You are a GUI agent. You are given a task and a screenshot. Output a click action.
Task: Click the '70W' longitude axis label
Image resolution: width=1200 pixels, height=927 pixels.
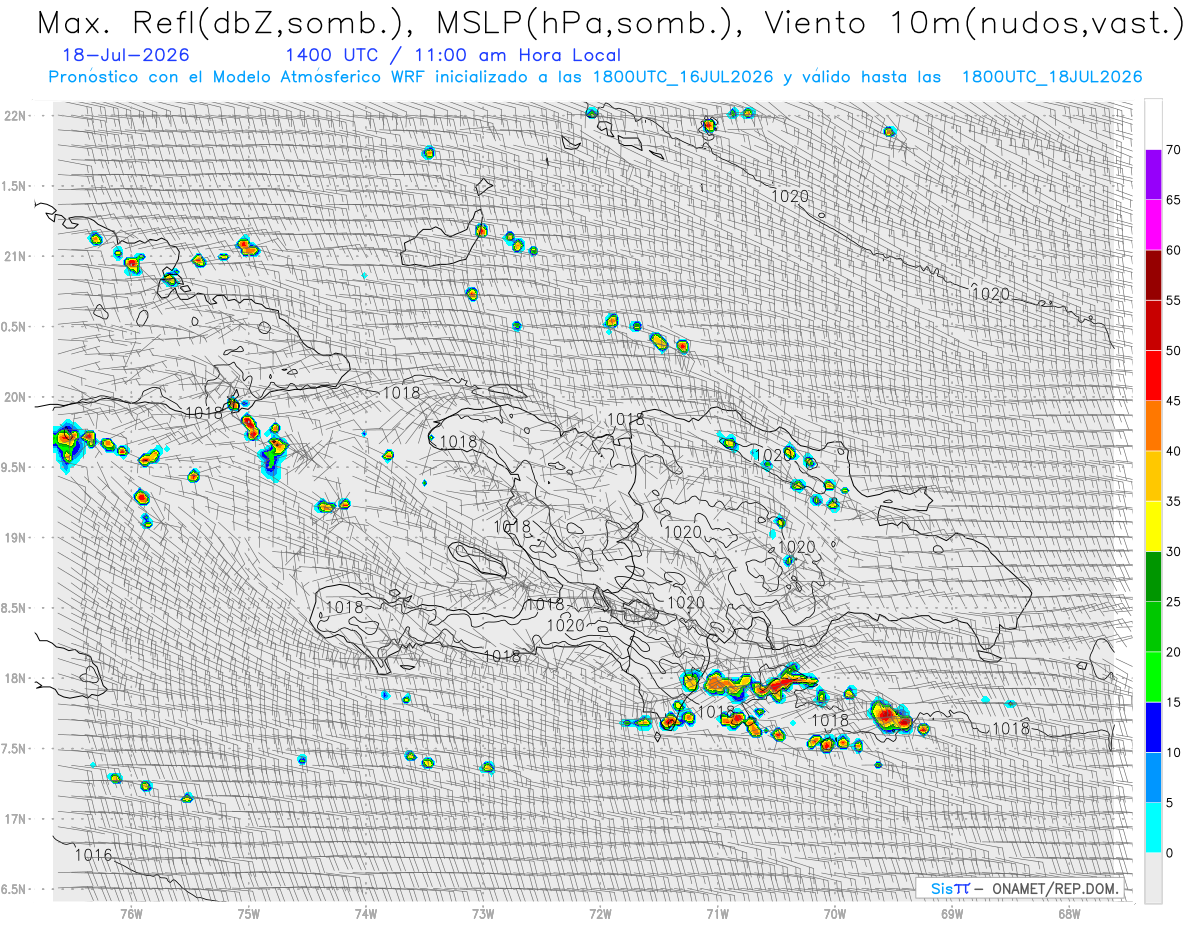(835, 914)
